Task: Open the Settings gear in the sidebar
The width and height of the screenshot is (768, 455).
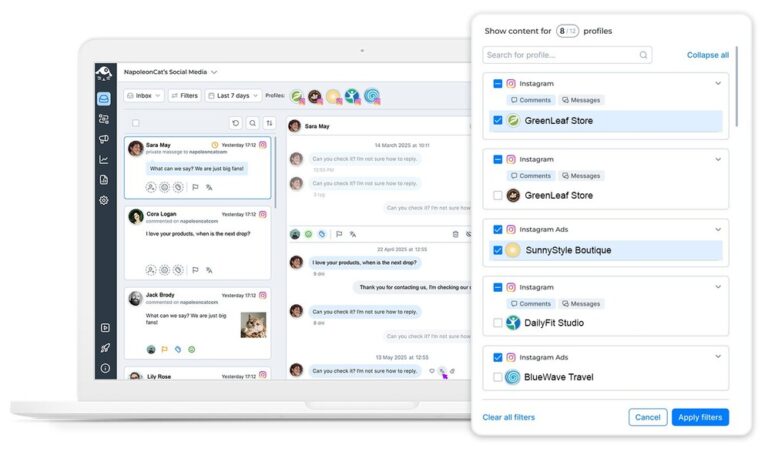Action: click(x=104, y=200)
